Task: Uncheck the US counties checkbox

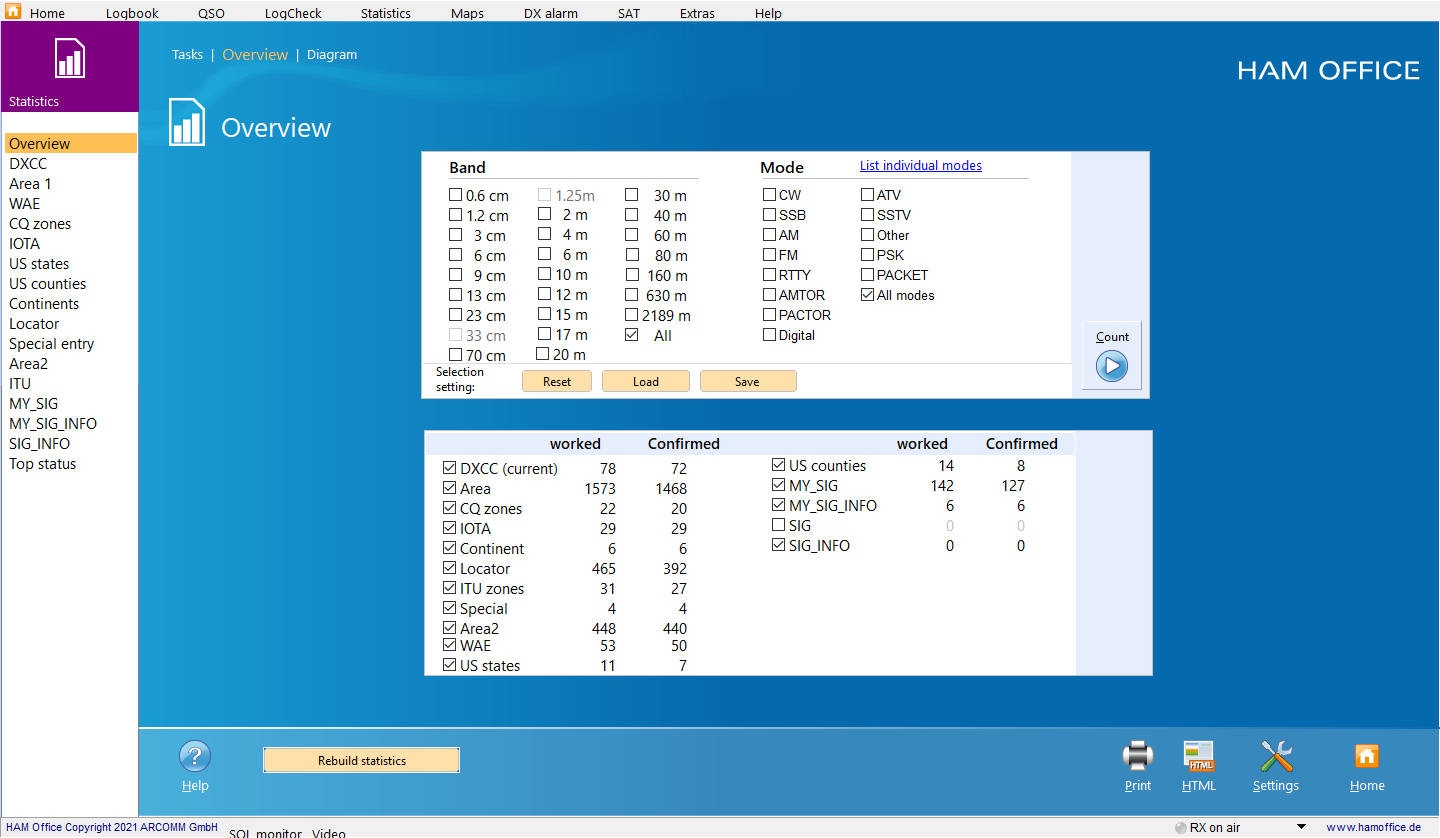Action: click(x=778, y=465)
